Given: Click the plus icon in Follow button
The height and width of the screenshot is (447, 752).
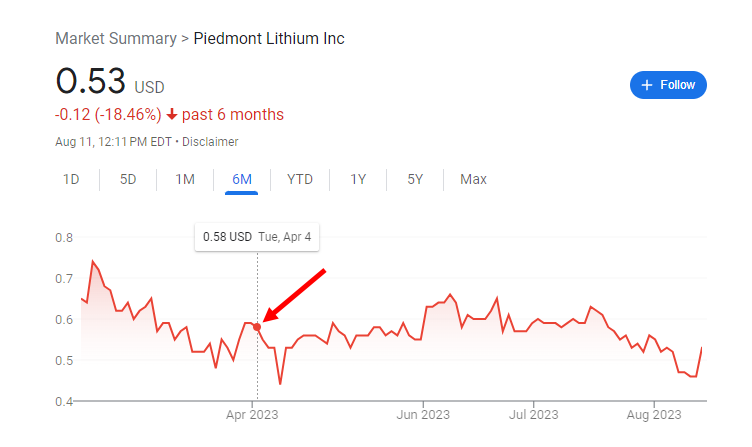Looking at the screenshot, I should click(x=647, y=85).
